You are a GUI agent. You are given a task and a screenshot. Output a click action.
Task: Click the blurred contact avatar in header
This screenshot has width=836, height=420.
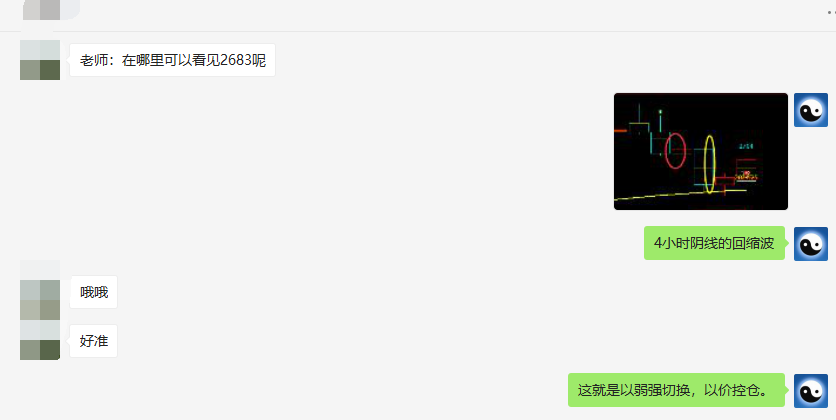pos(51,10)
